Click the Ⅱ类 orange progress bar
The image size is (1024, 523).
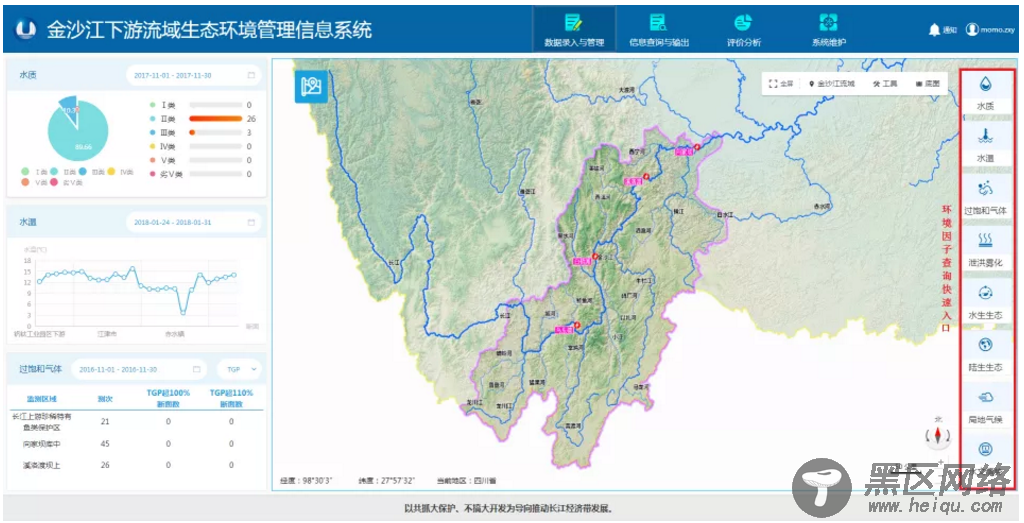[x=216, y=119]
